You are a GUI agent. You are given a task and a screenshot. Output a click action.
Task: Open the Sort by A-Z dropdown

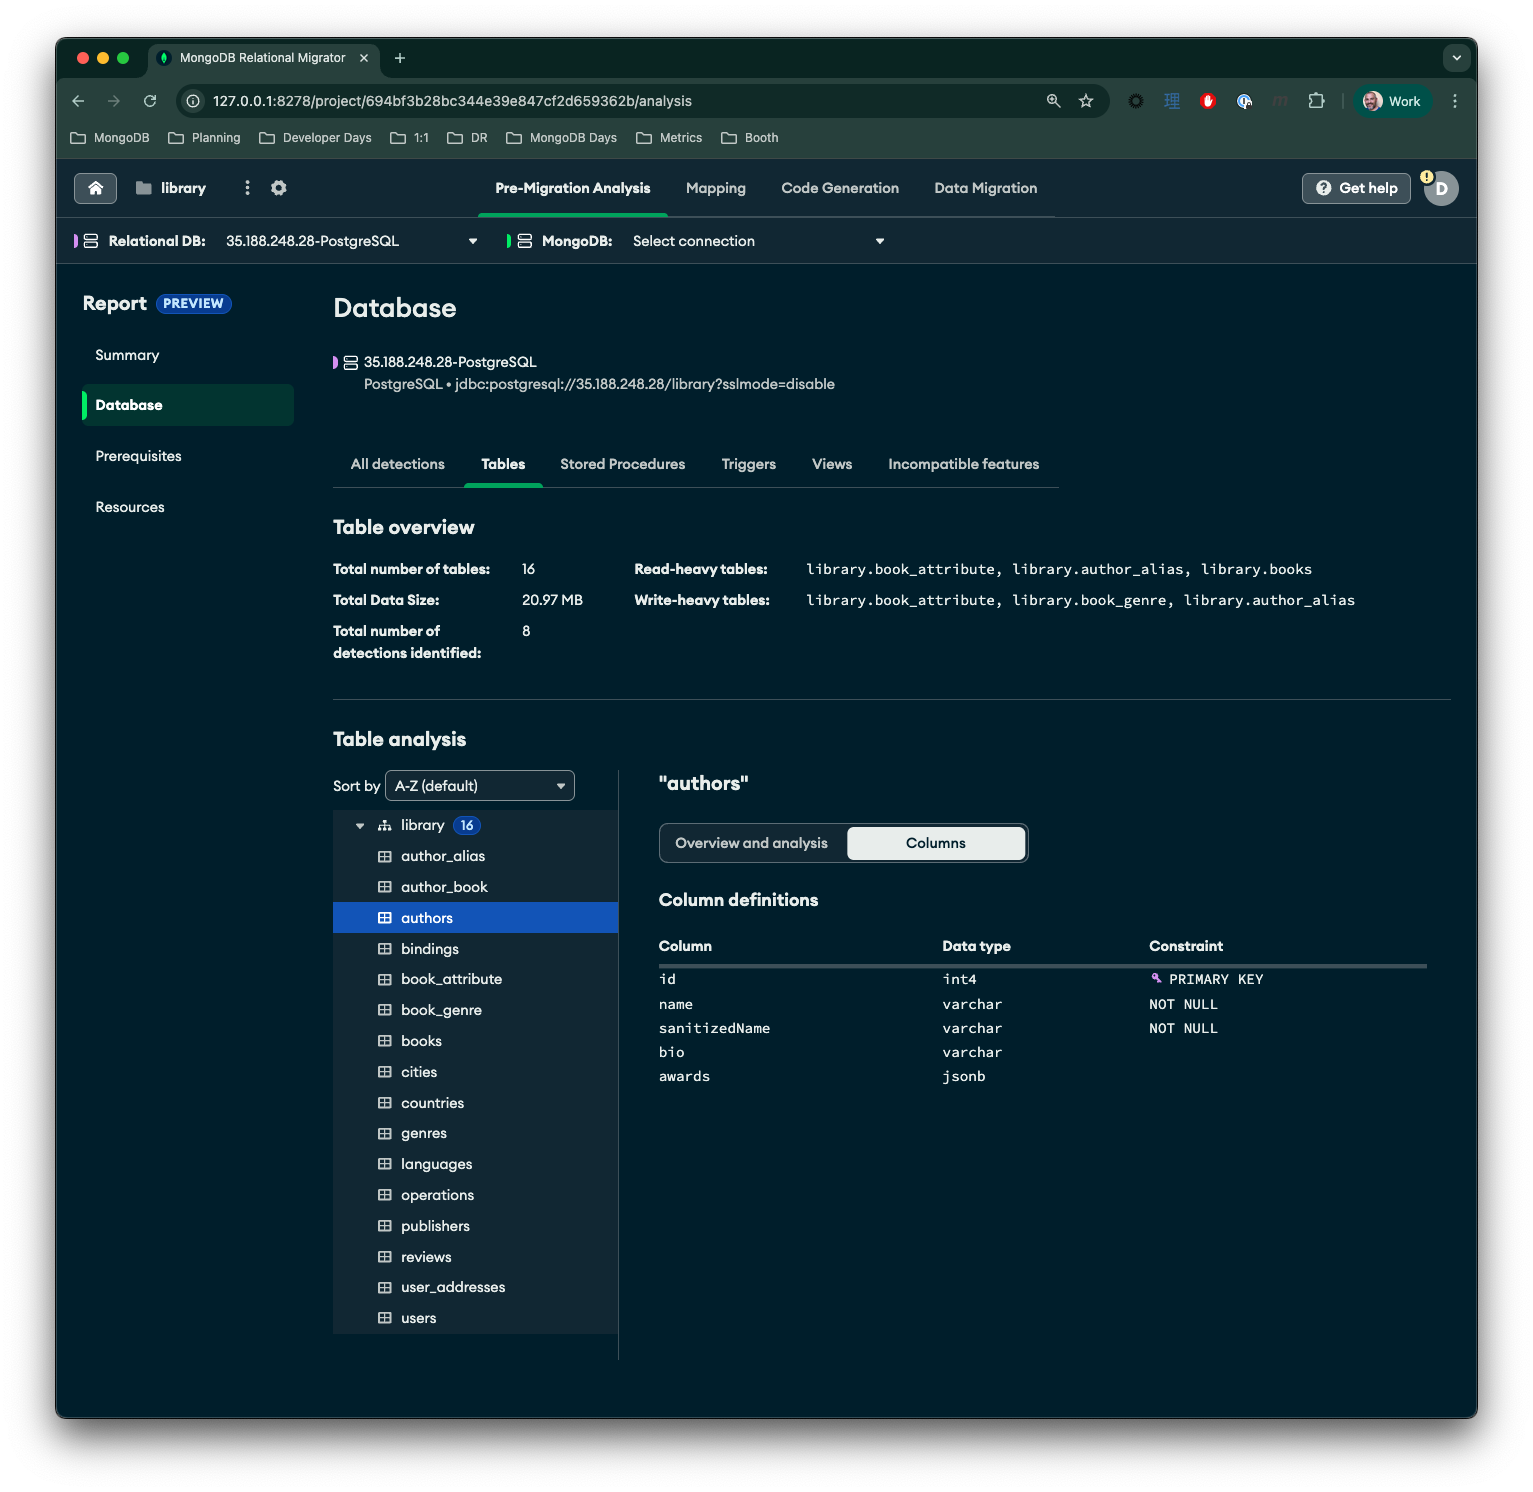[480, 786]
